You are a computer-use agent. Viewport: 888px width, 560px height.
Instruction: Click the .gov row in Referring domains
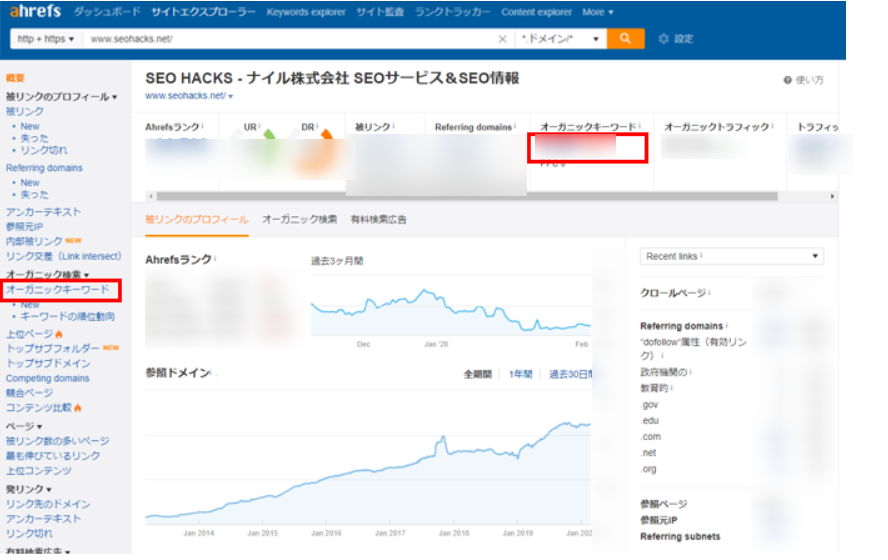pos(650,404)
